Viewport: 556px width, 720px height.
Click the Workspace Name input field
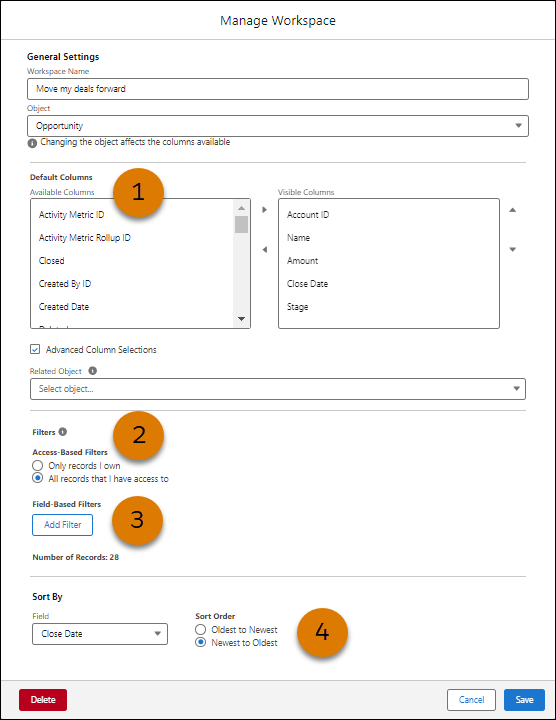click(x=278, y=89)
